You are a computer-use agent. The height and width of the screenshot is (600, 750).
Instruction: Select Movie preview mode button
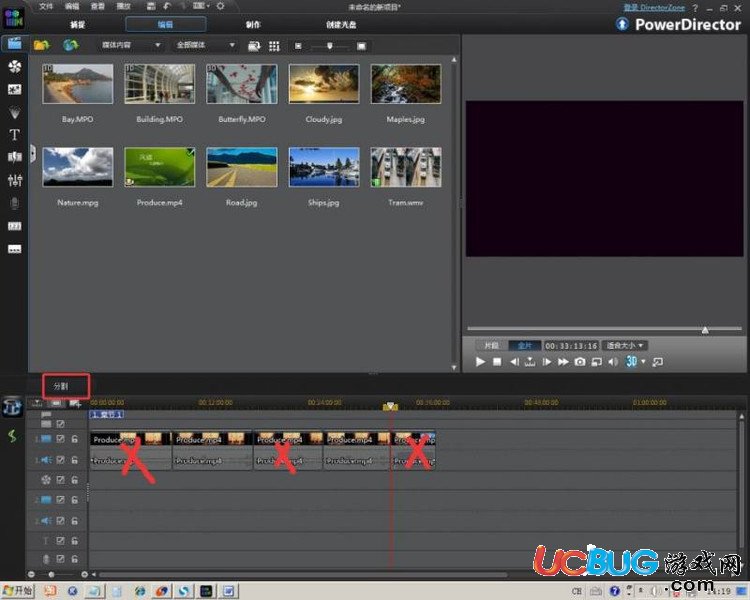click(x=525, y=345)
